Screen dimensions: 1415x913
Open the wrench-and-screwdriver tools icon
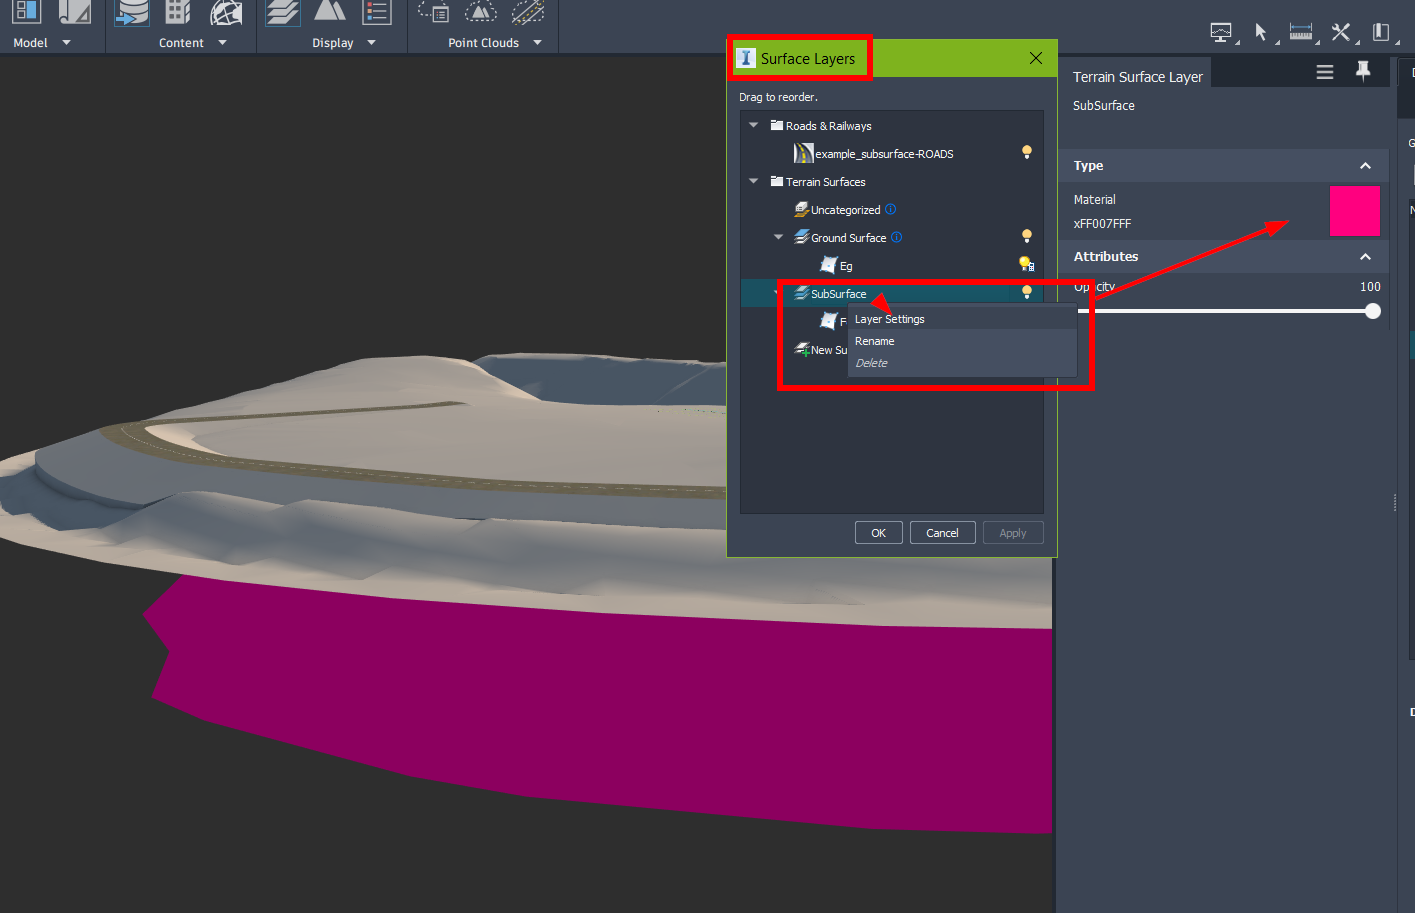point(1341,32)
